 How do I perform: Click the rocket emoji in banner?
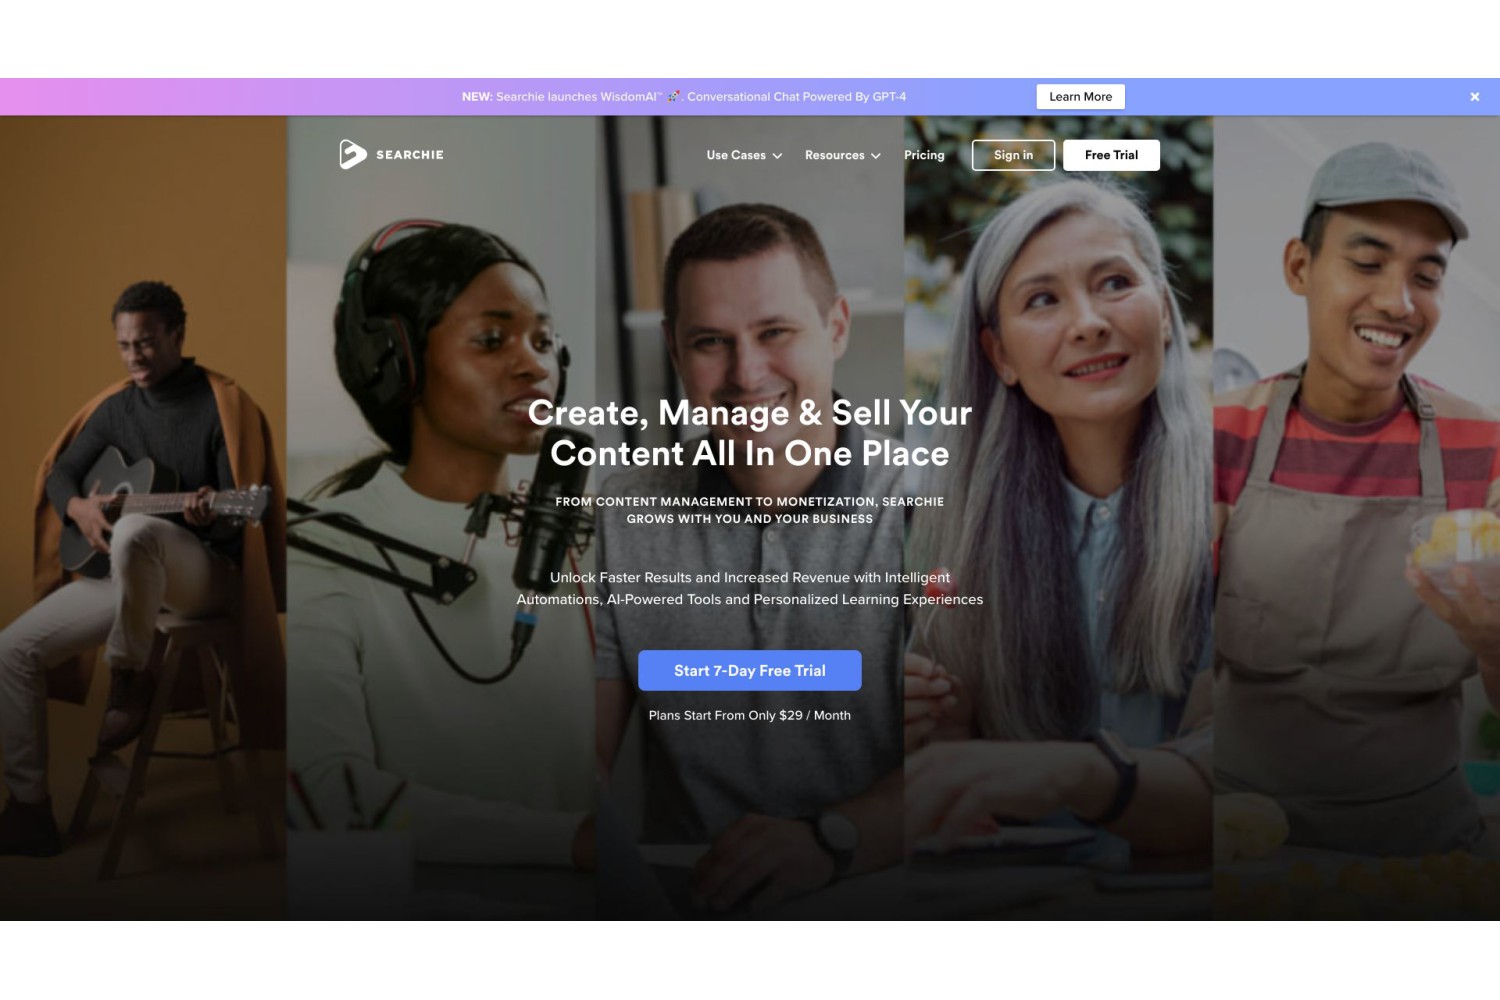(674, 97)
